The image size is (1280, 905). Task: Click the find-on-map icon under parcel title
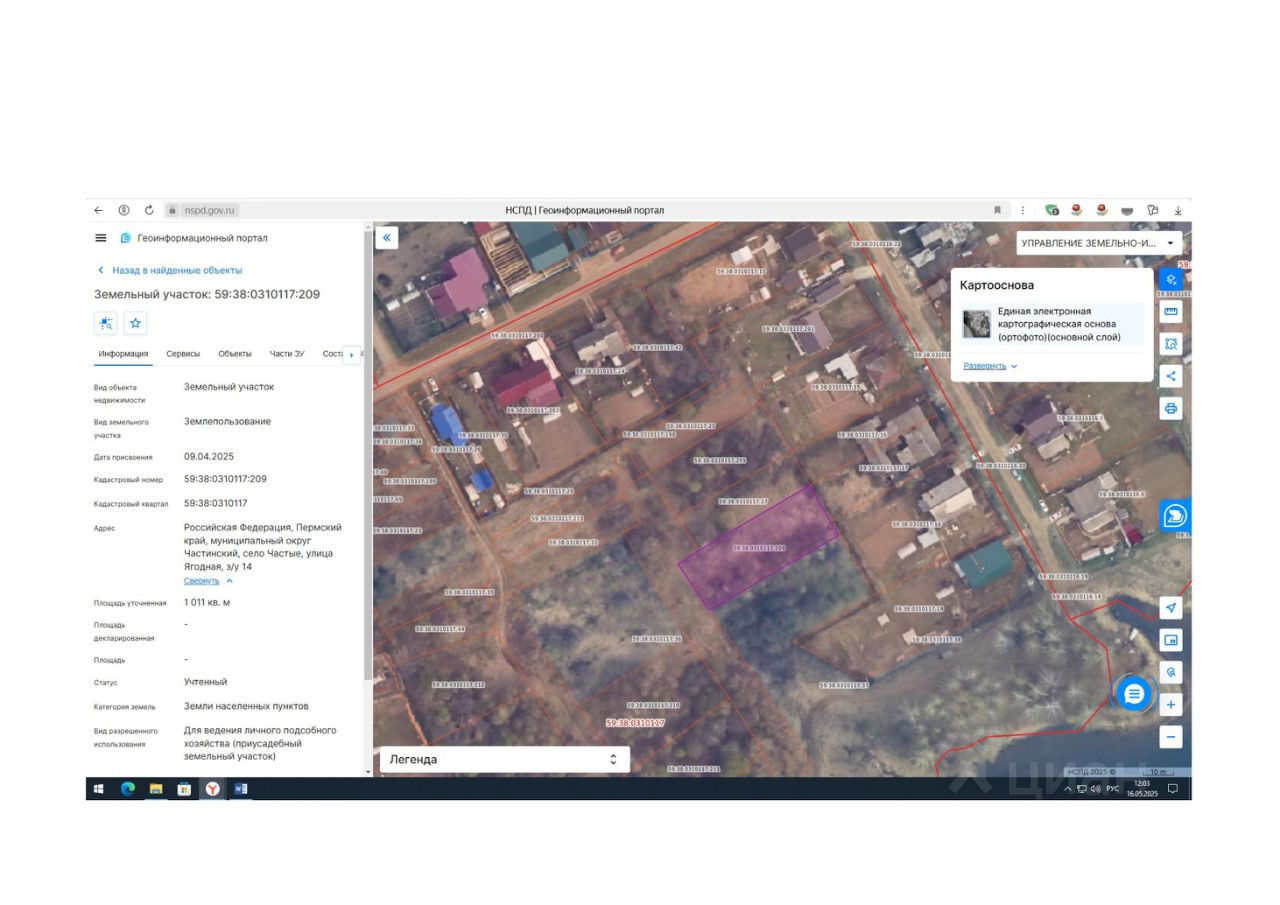105,323
